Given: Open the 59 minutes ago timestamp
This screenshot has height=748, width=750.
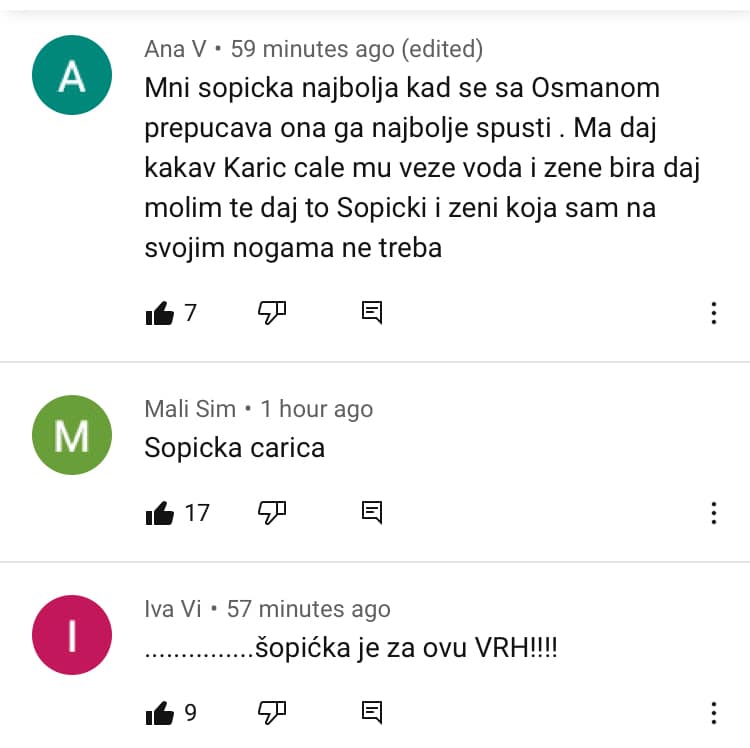Looking at the screenshot, I should [x=313, y=49].
